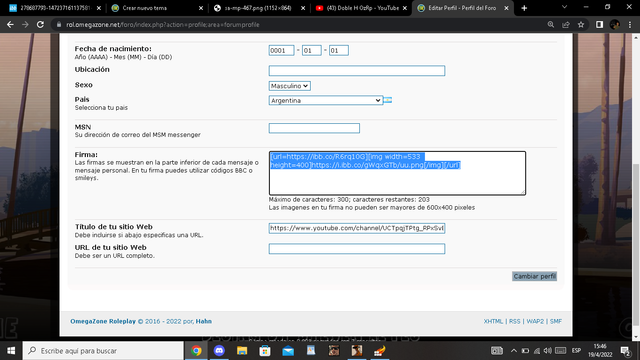Open Microsoft Store from the taskbar
This screenshot has width=640, height=360.
(x=265, y=351)
